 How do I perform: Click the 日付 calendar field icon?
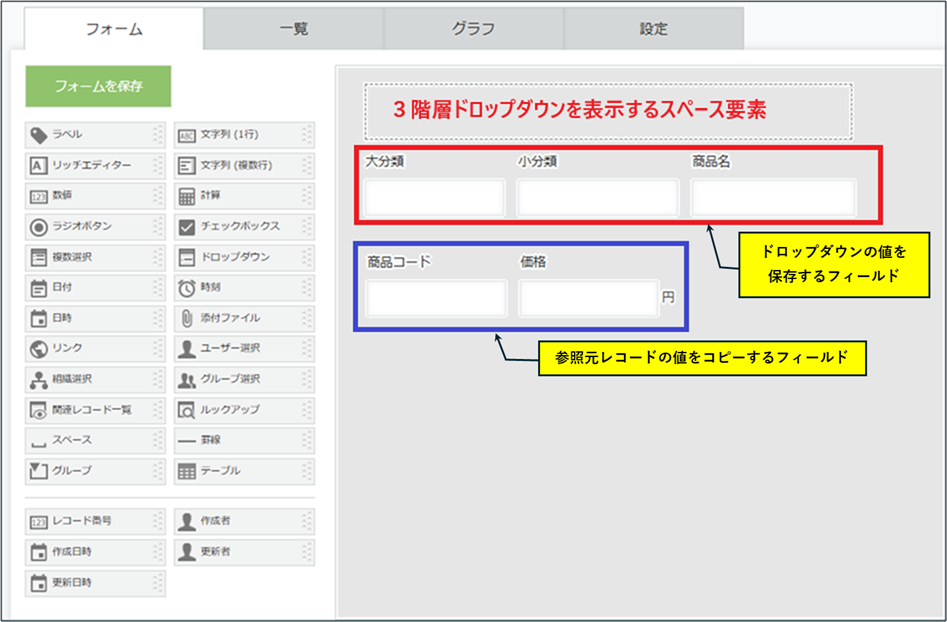(x=38, y=288)
